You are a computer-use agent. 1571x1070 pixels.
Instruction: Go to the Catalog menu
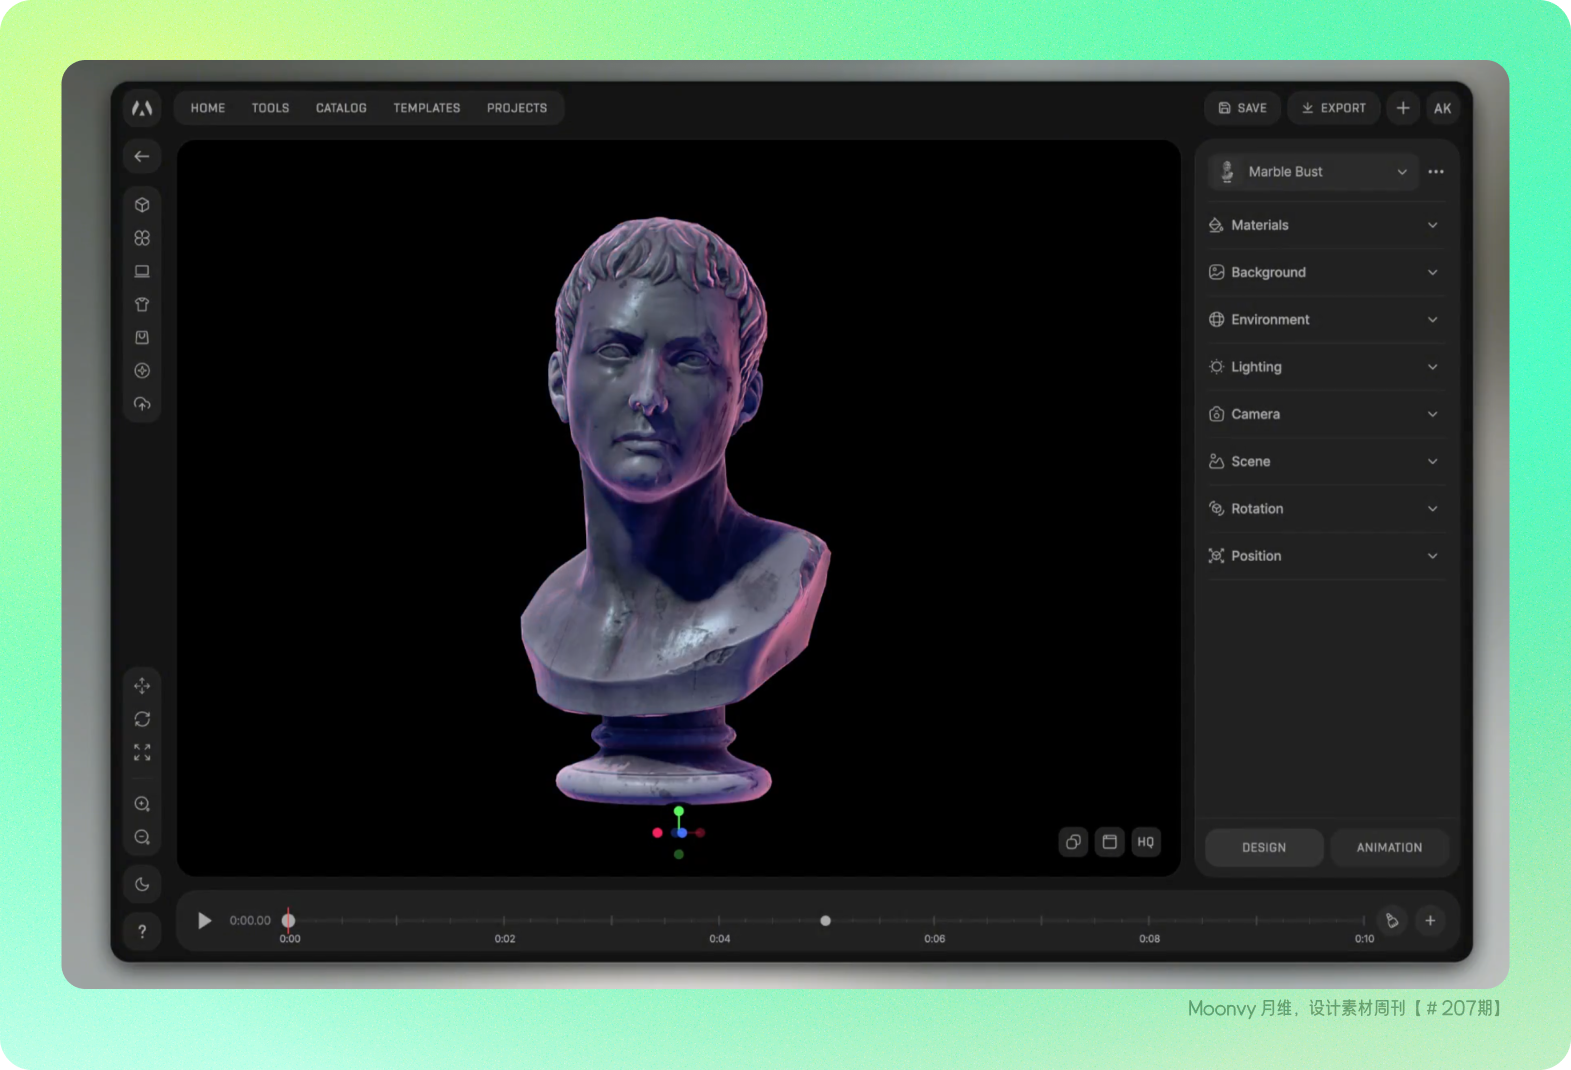pos(341,108)
